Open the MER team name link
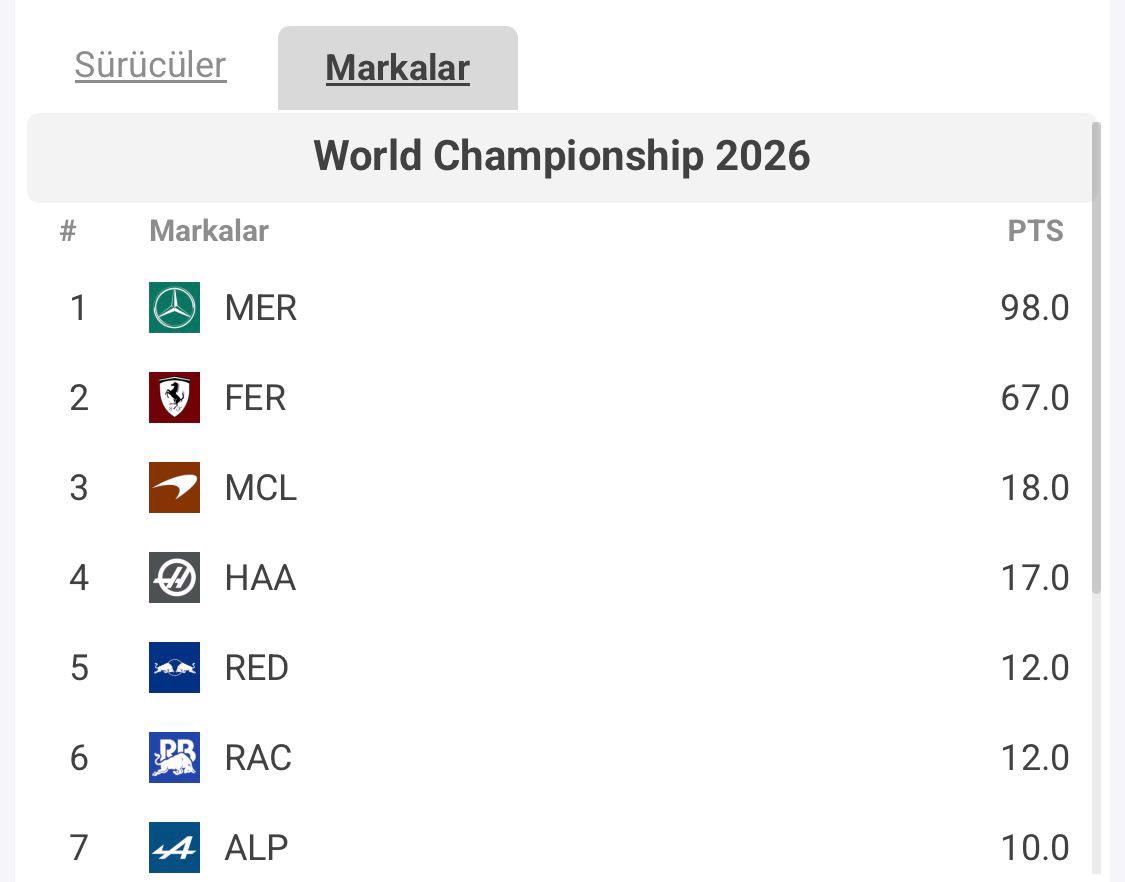This screenshot has height=882, width=1125. 260,308
